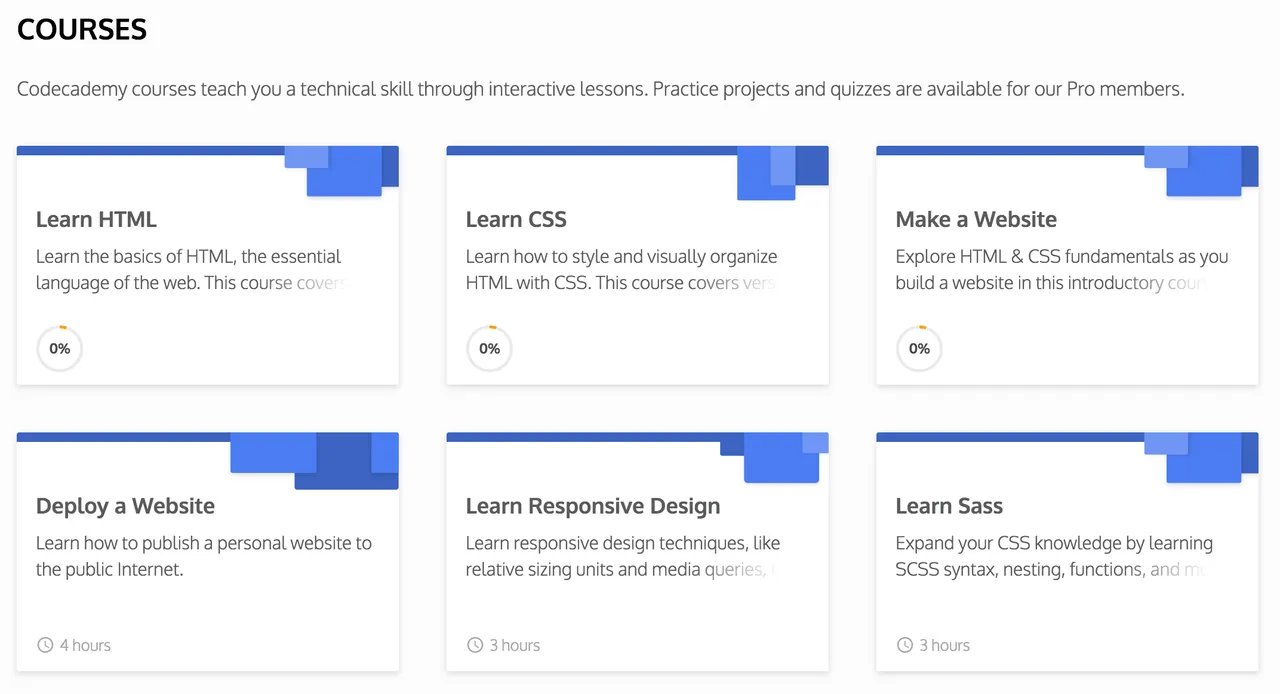Click the clock icon on Learn Responsive Design card

(x=475, y=645)
